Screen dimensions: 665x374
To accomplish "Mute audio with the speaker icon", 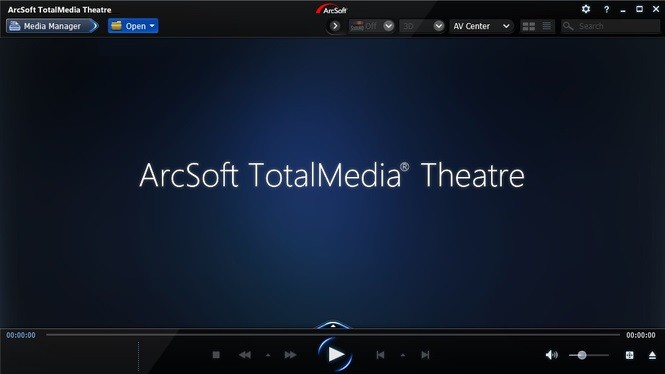I will pyautogui.click(x=551, y=355).
